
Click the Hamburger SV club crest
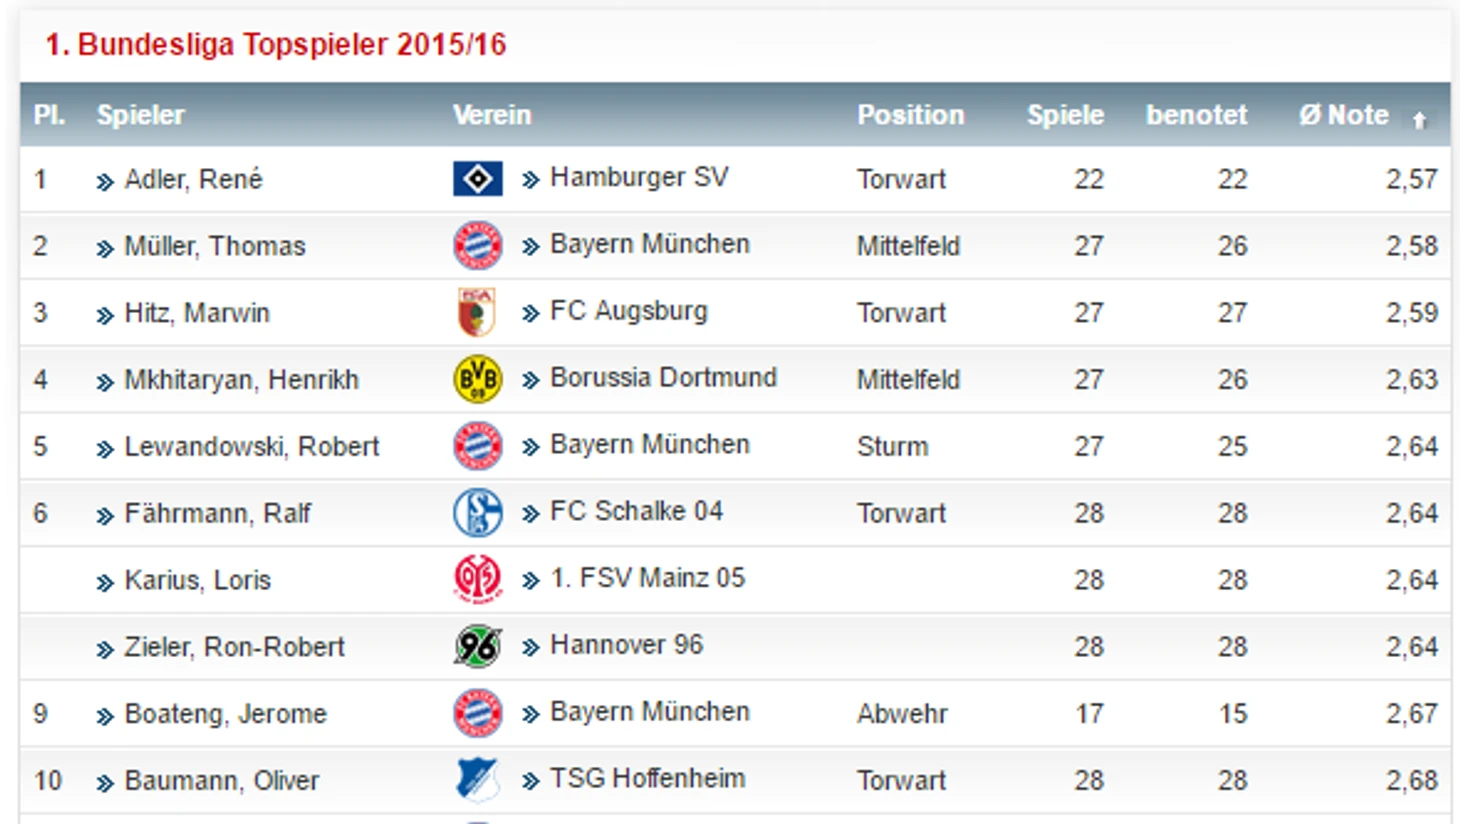point(478,179)
